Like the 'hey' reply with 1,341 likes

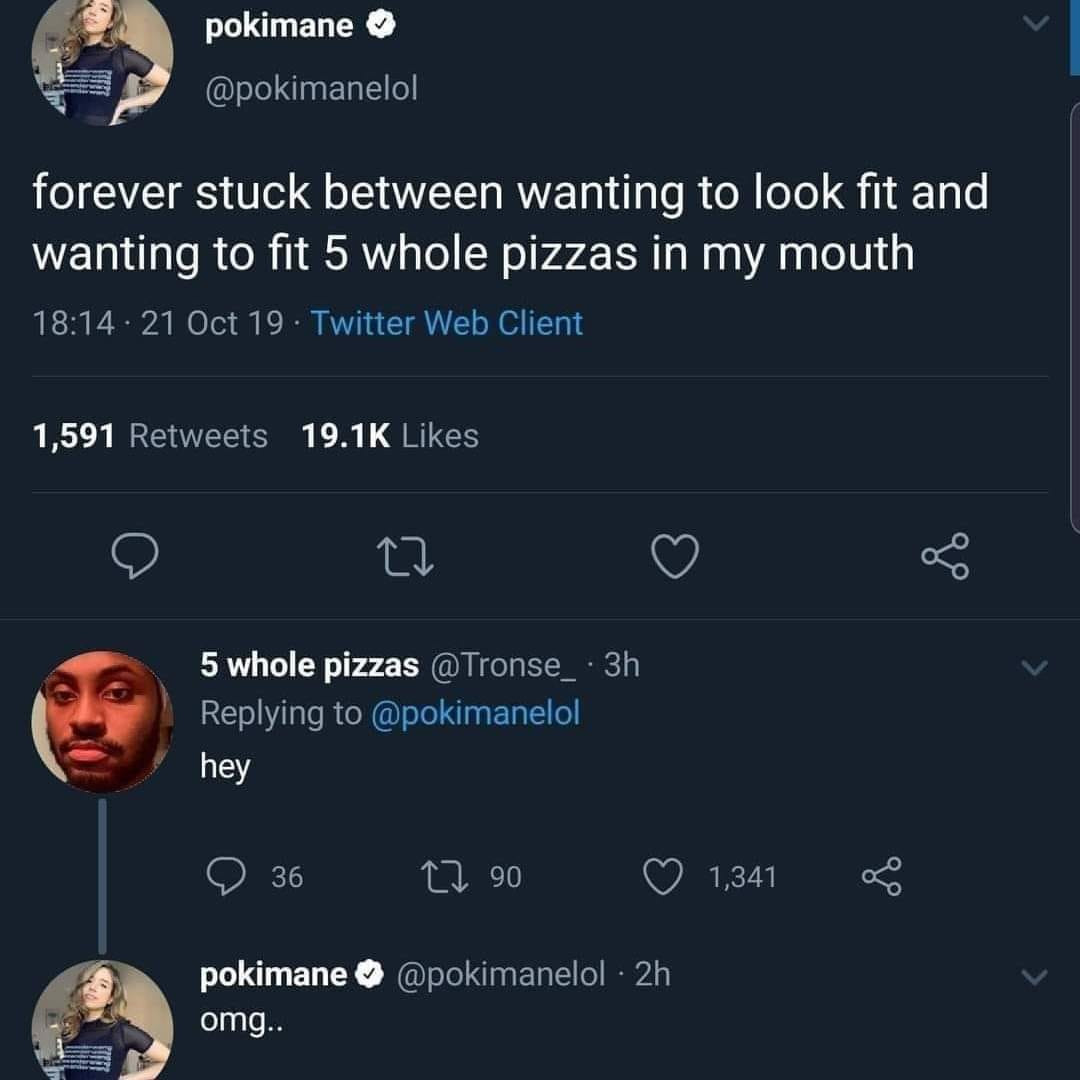pos(663,876)
